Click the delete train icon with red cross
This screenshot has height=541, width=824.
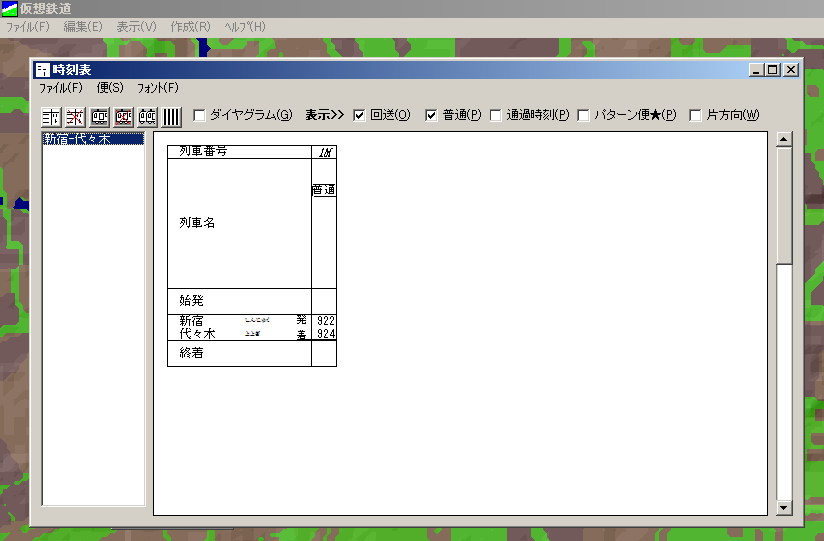click(x=123, y=117)
